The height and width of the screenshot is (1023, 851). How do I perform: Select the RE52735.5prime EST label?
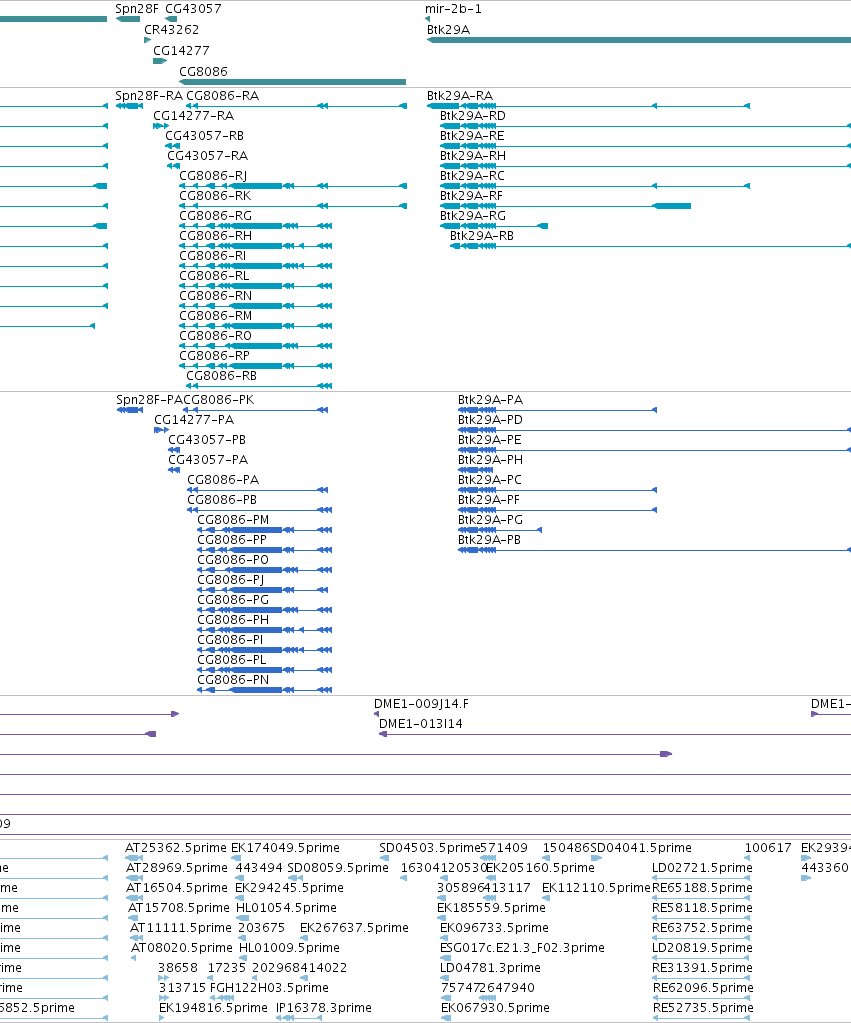(x=703, y=1009)
